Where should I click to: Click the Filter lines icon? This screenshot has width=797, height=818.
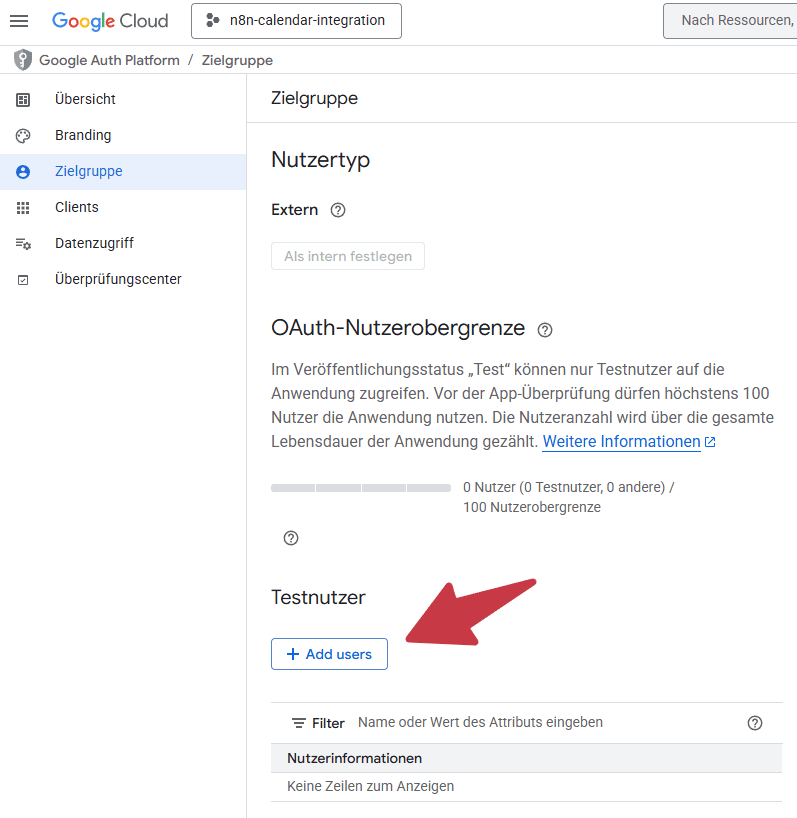pyautogui.click(x=299, y=723)
